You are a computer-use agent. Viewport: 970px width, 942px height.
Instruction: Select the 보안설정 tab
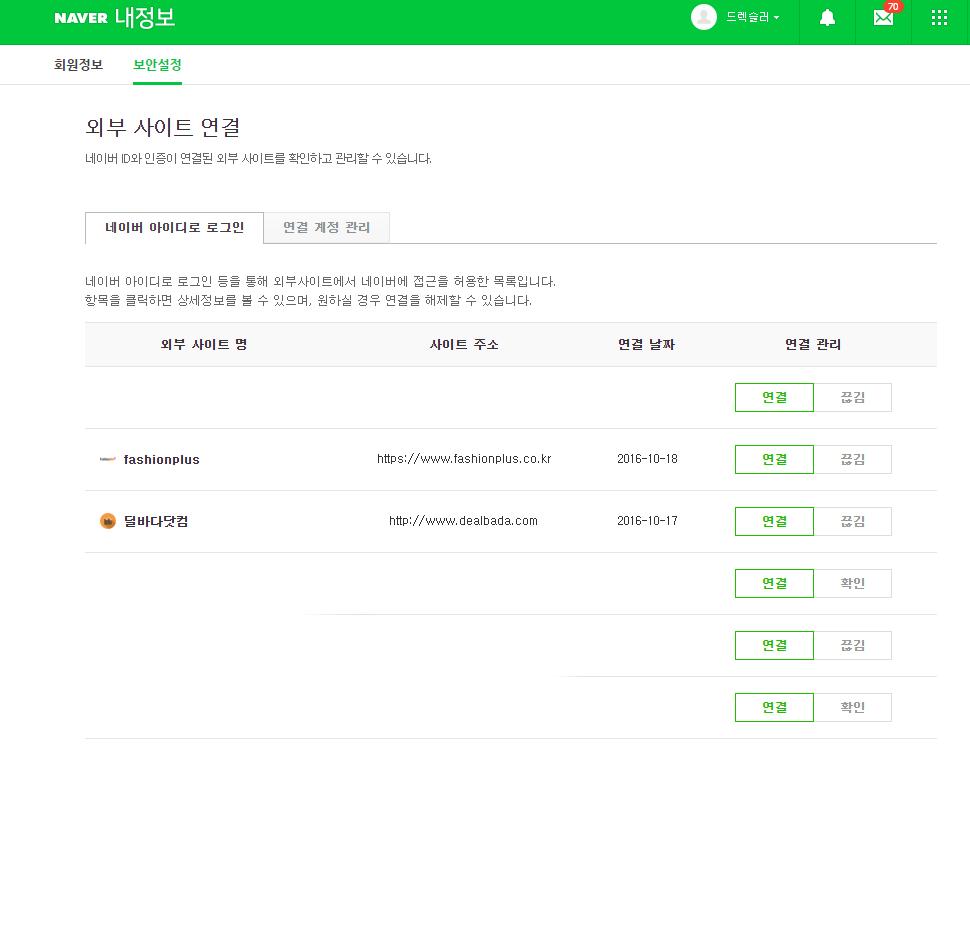[157, 65]
